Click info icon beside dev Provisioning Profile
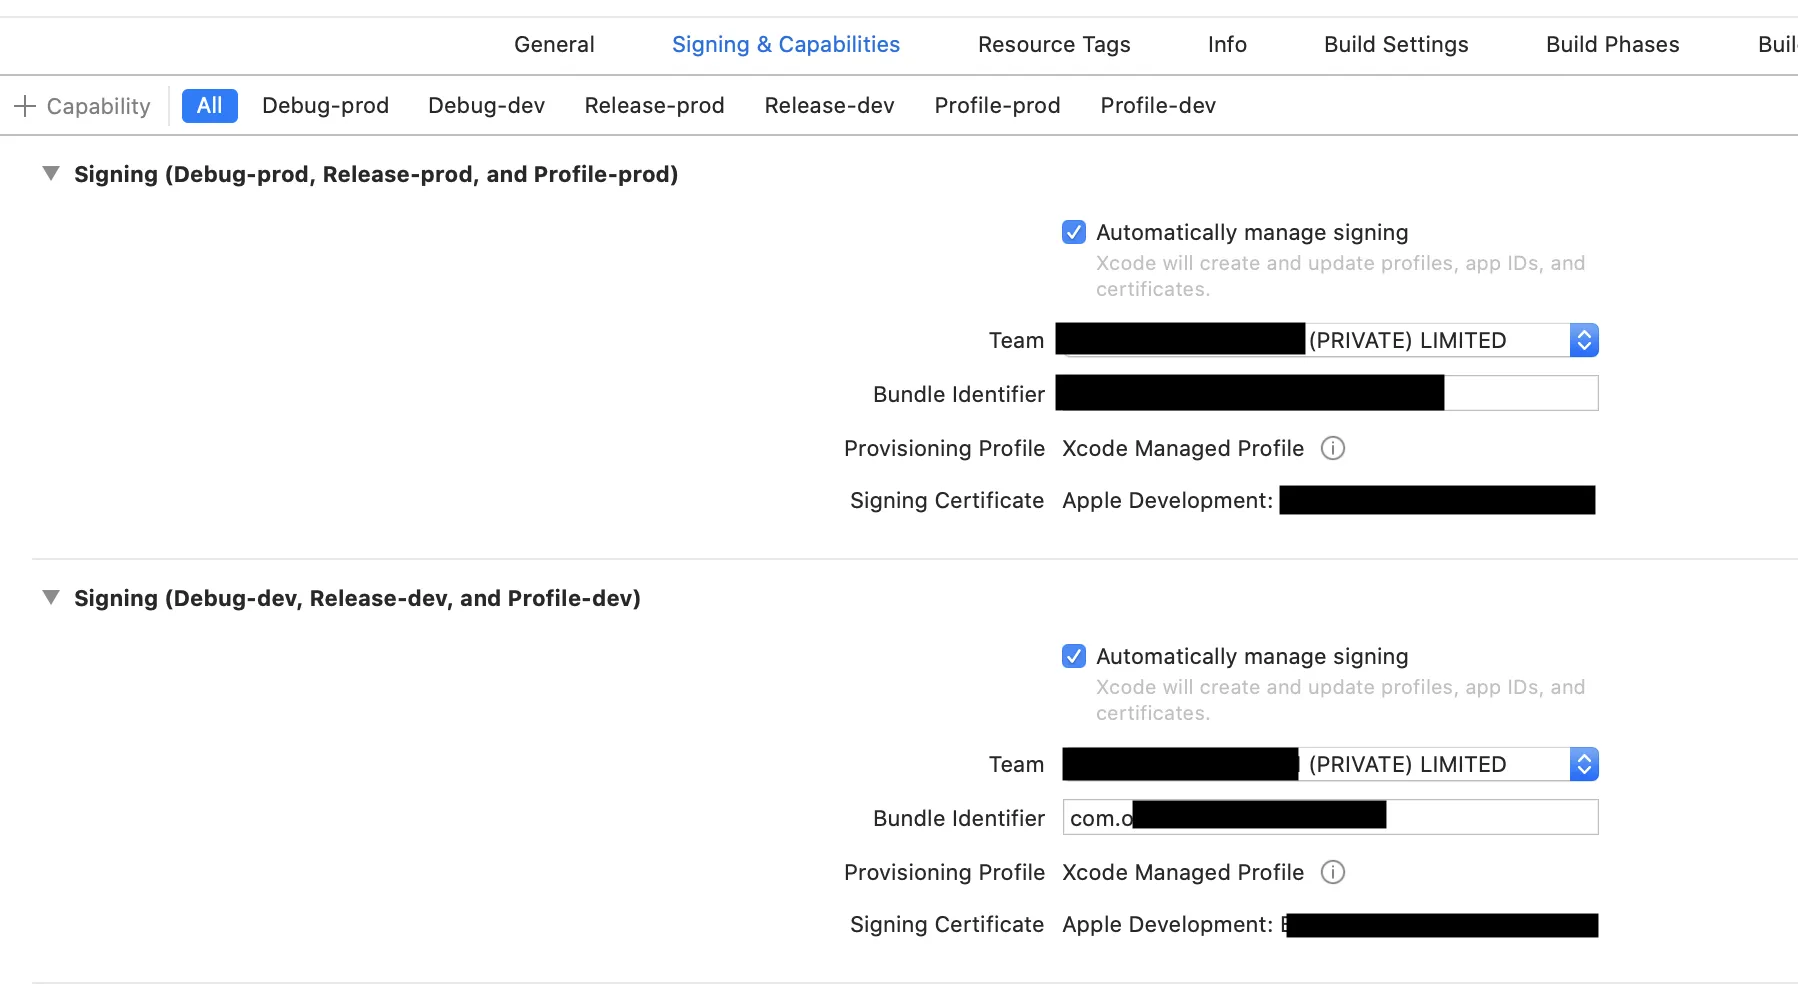 pos(1332,872)
